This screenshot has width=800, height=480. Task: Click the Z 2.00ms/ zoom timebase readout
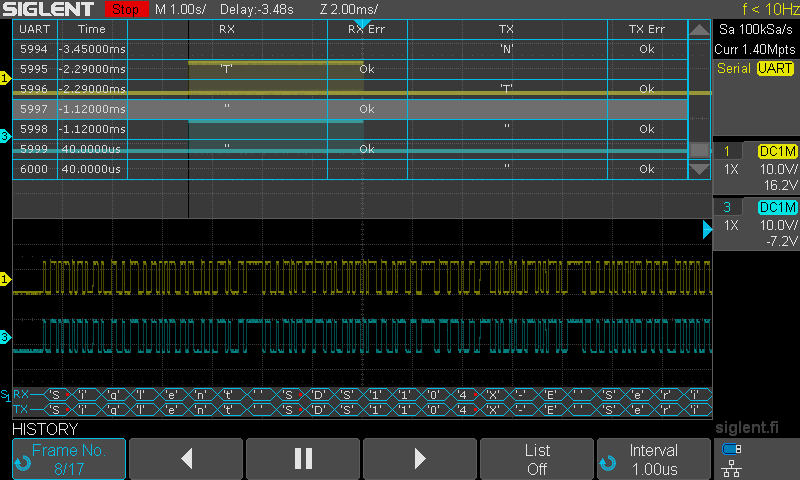point(349,9)
